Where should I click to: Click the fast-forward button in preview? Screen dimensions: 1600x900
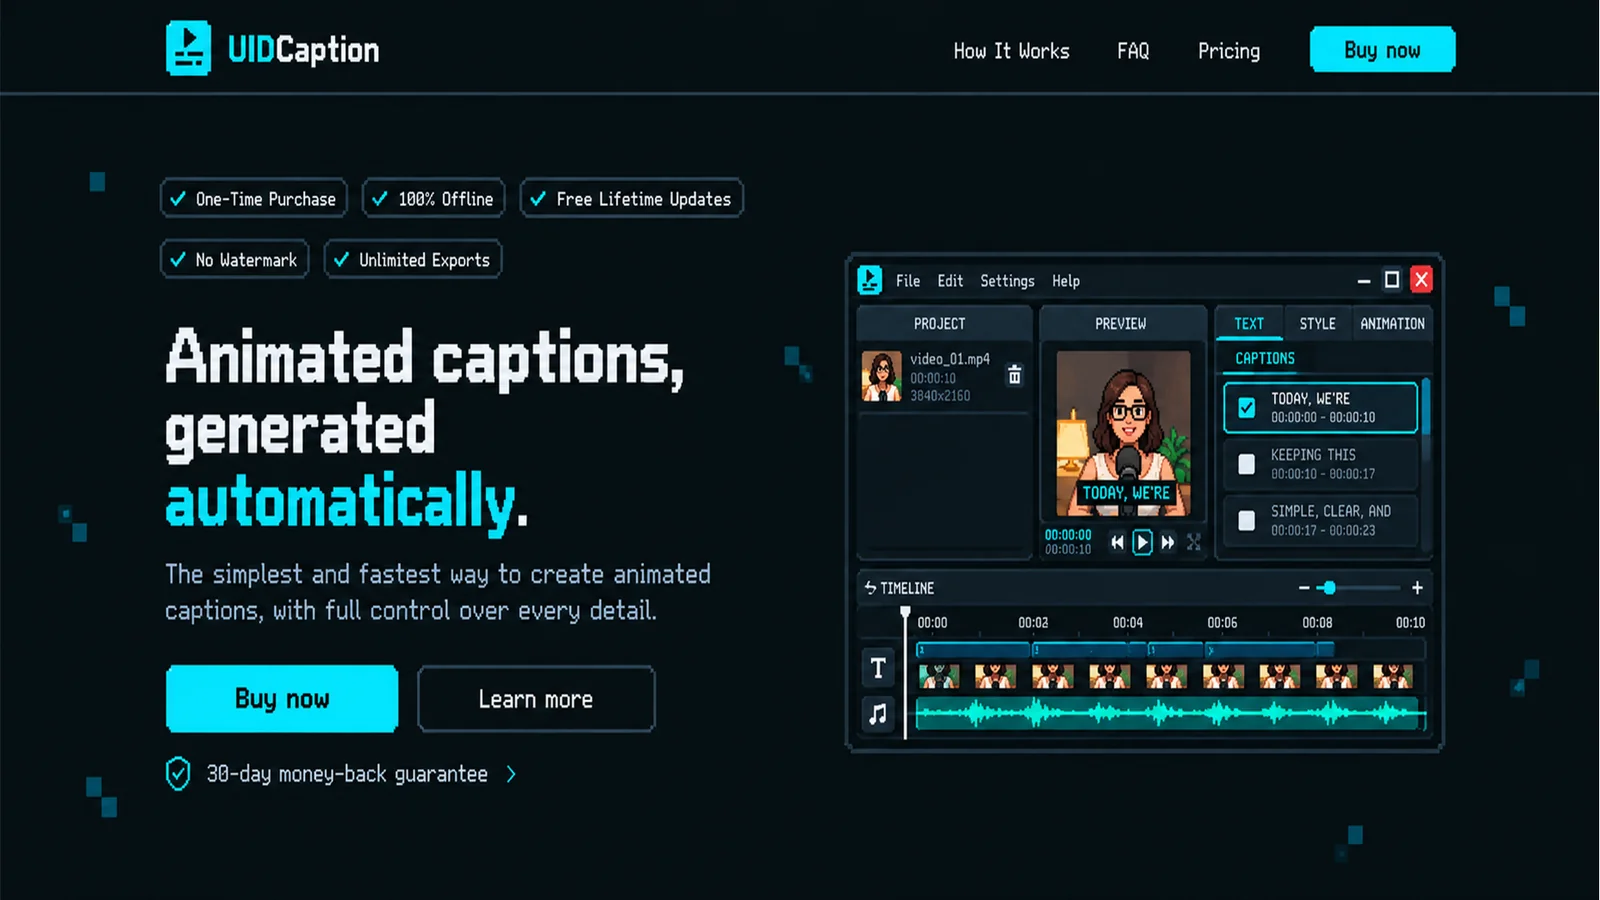1168,542
